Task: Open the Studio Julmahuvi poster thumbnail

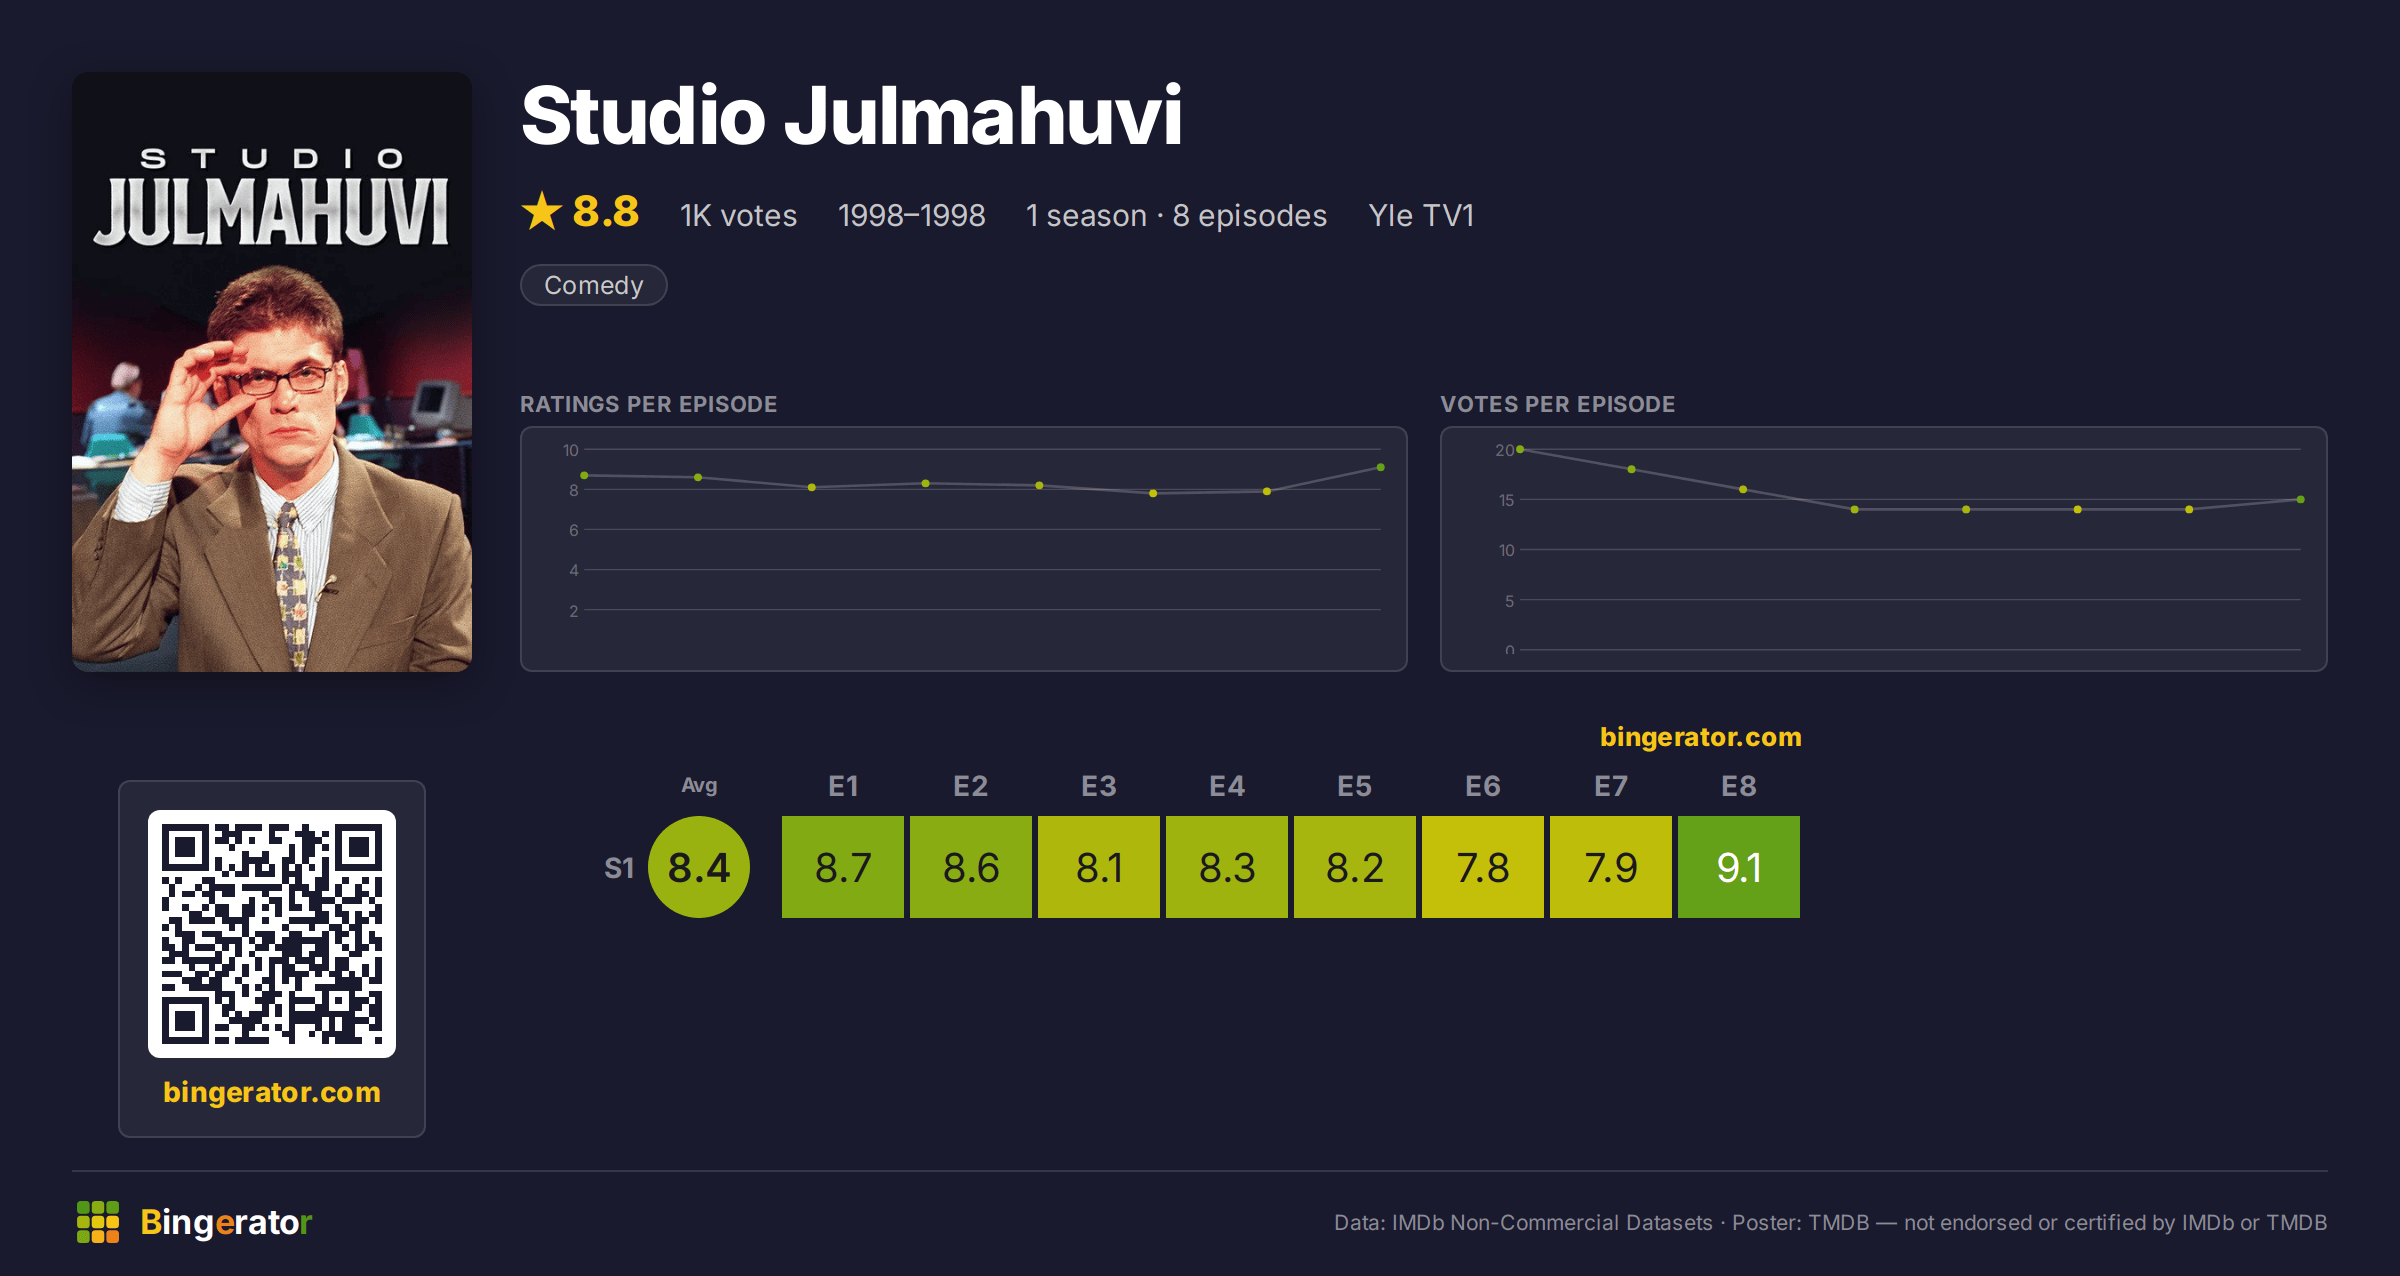Action: point(272,371)
